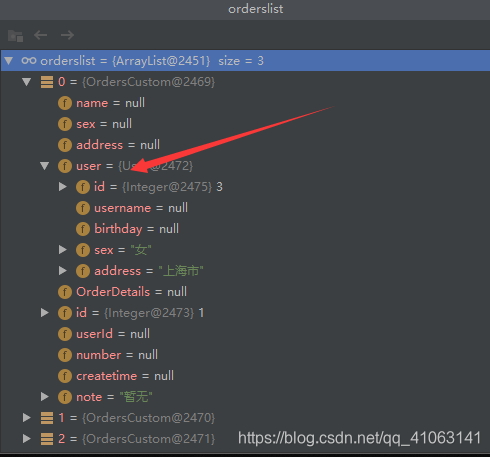Select the row "sex = null"

tap(245, 124)
